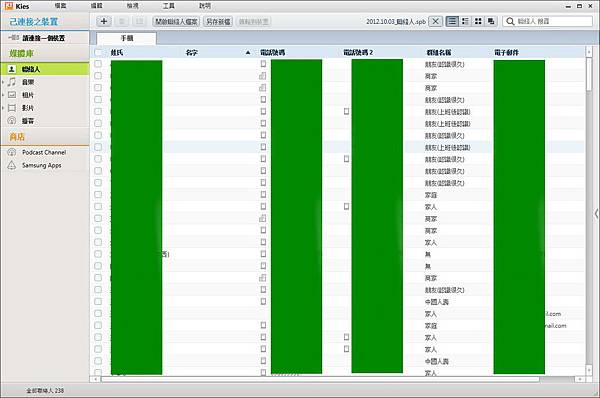Image resolution: width=600 pixels, height=398 pixels.
Task: Click the scroll down arrow of contact list
Action: (x=589, y=370)
